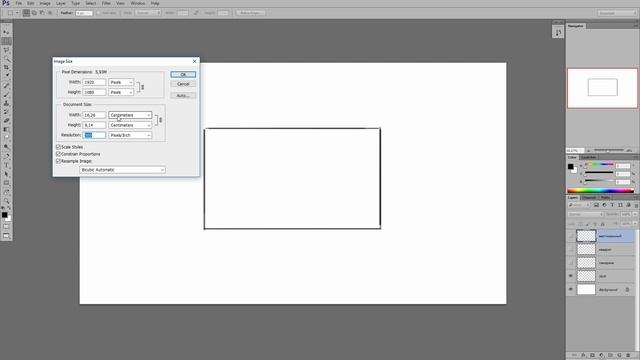Click Auto... button in Image Size
640x360 pixels.
183,96
